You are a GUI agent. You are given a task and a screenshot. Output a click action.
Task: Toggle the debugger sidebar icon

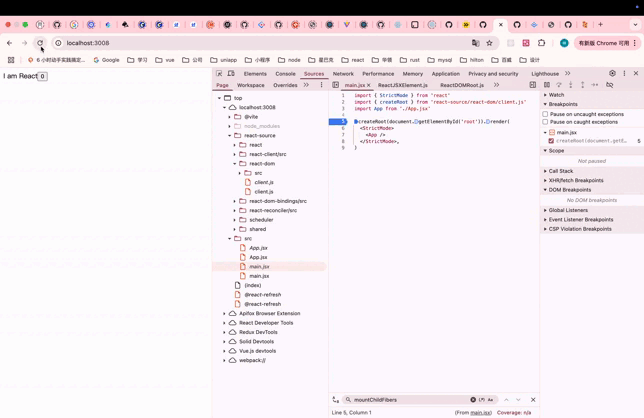point(533,85)
